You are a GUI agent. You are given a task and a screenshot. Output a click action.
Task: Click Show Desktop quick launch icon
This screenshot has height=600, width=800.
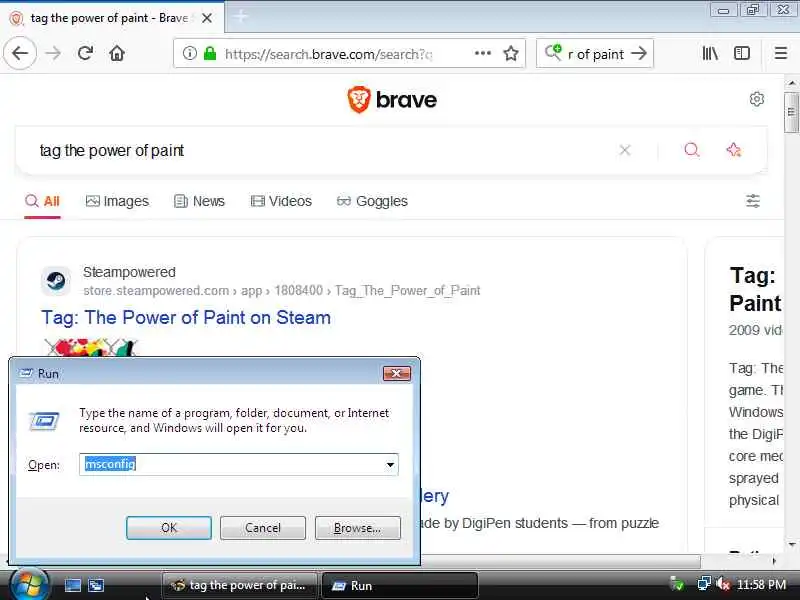pos(72,585)
